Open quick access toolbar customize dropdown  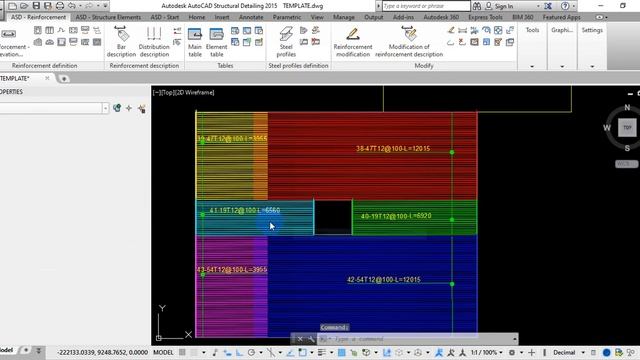pyautogui.click(x=105, y=6)
